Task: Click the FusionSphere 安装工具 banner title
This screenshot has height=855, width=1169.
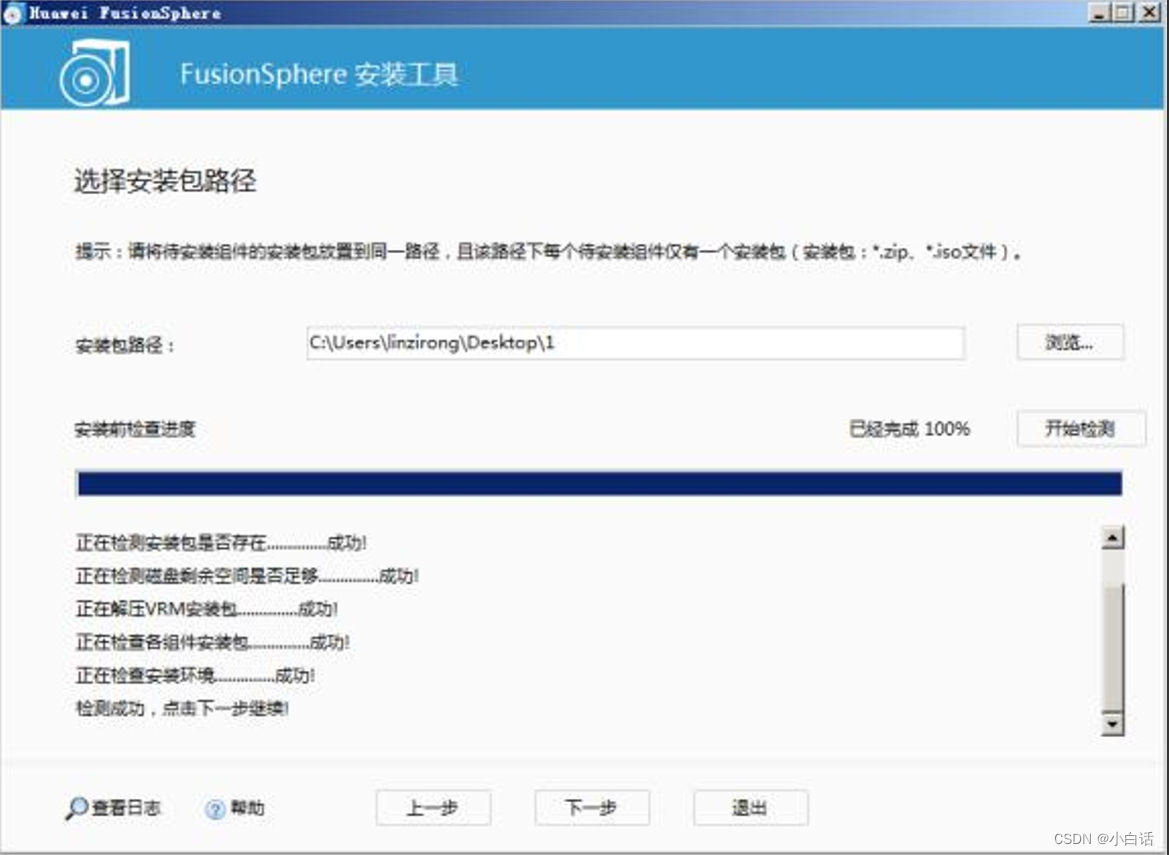Action: click(319, 75)
